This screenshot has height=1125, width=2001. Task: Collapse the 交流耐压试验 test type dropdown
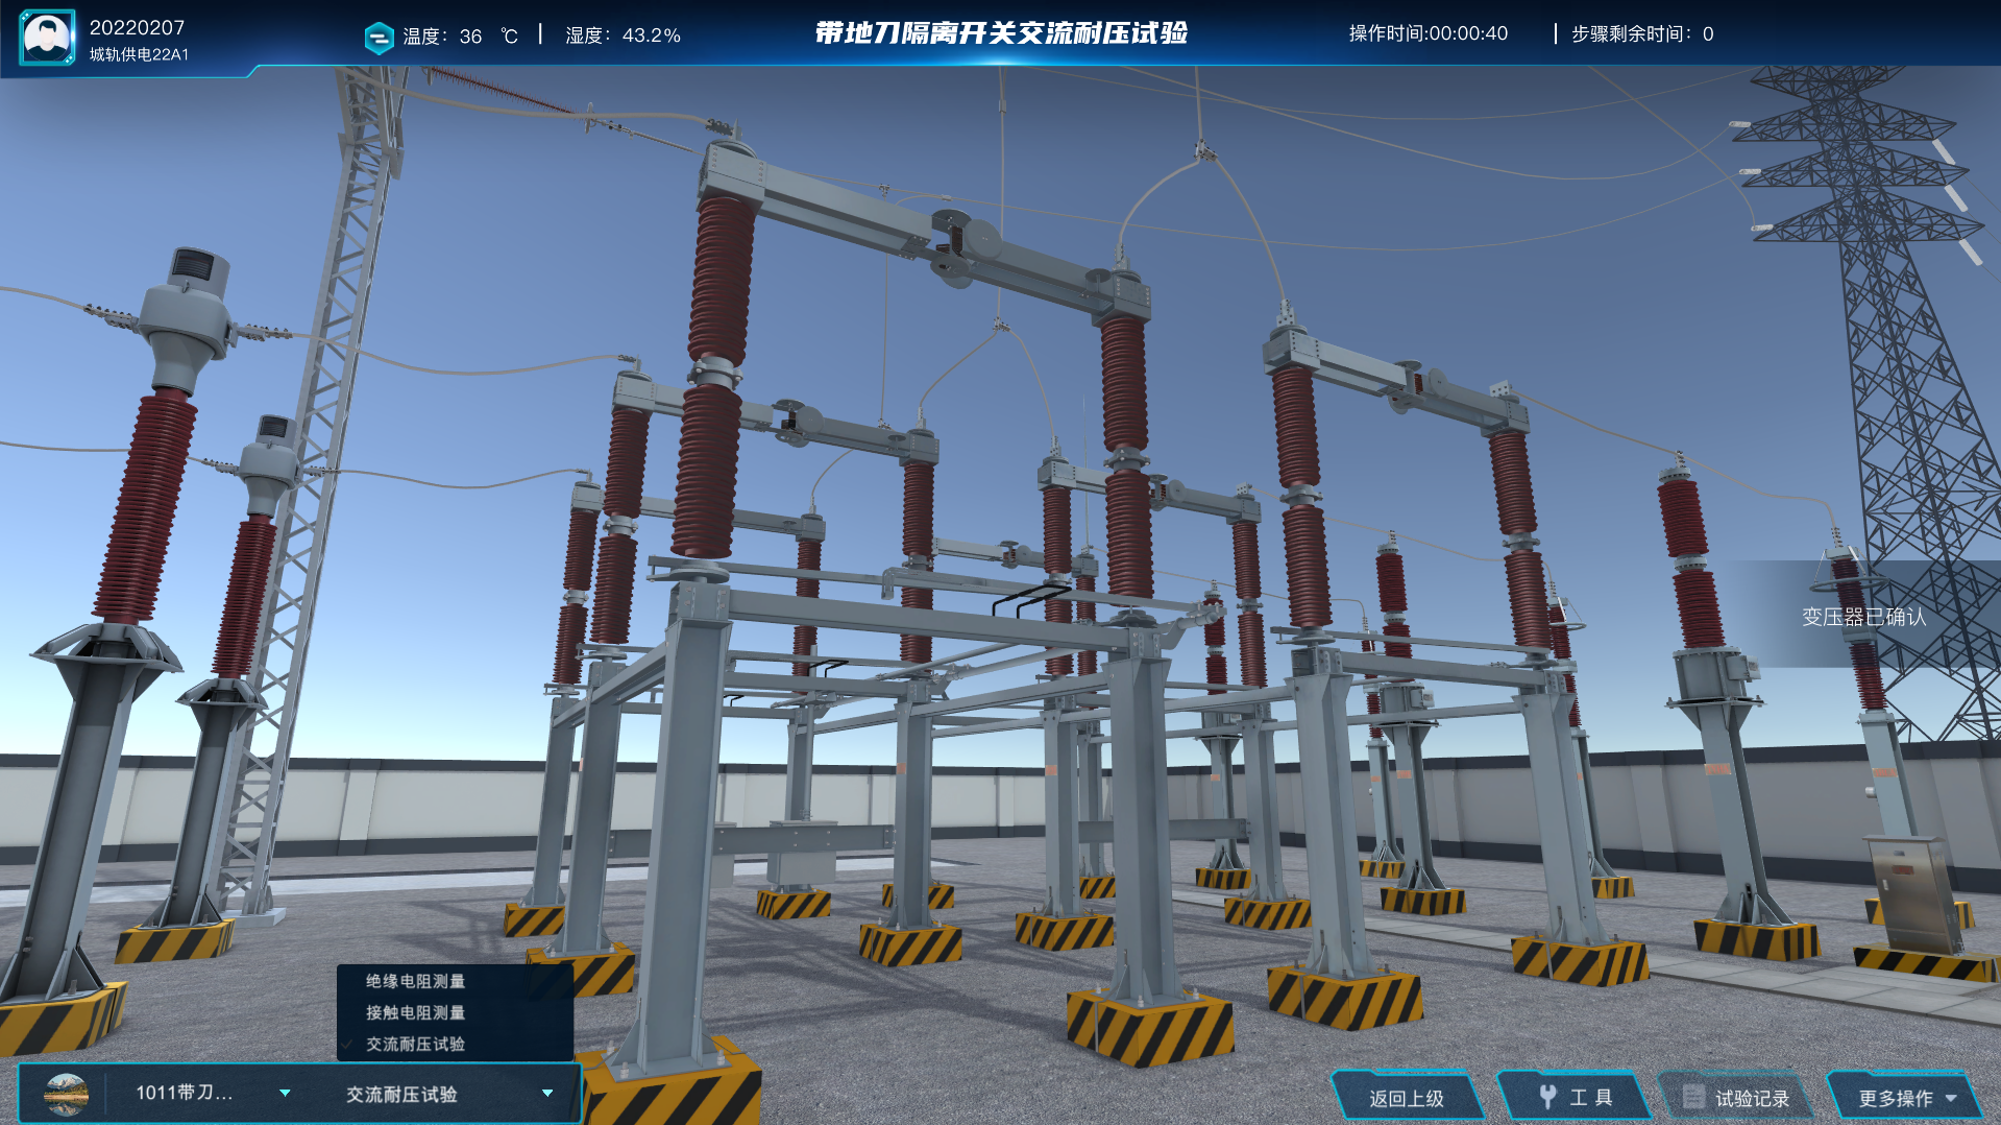click(547, 1093)
